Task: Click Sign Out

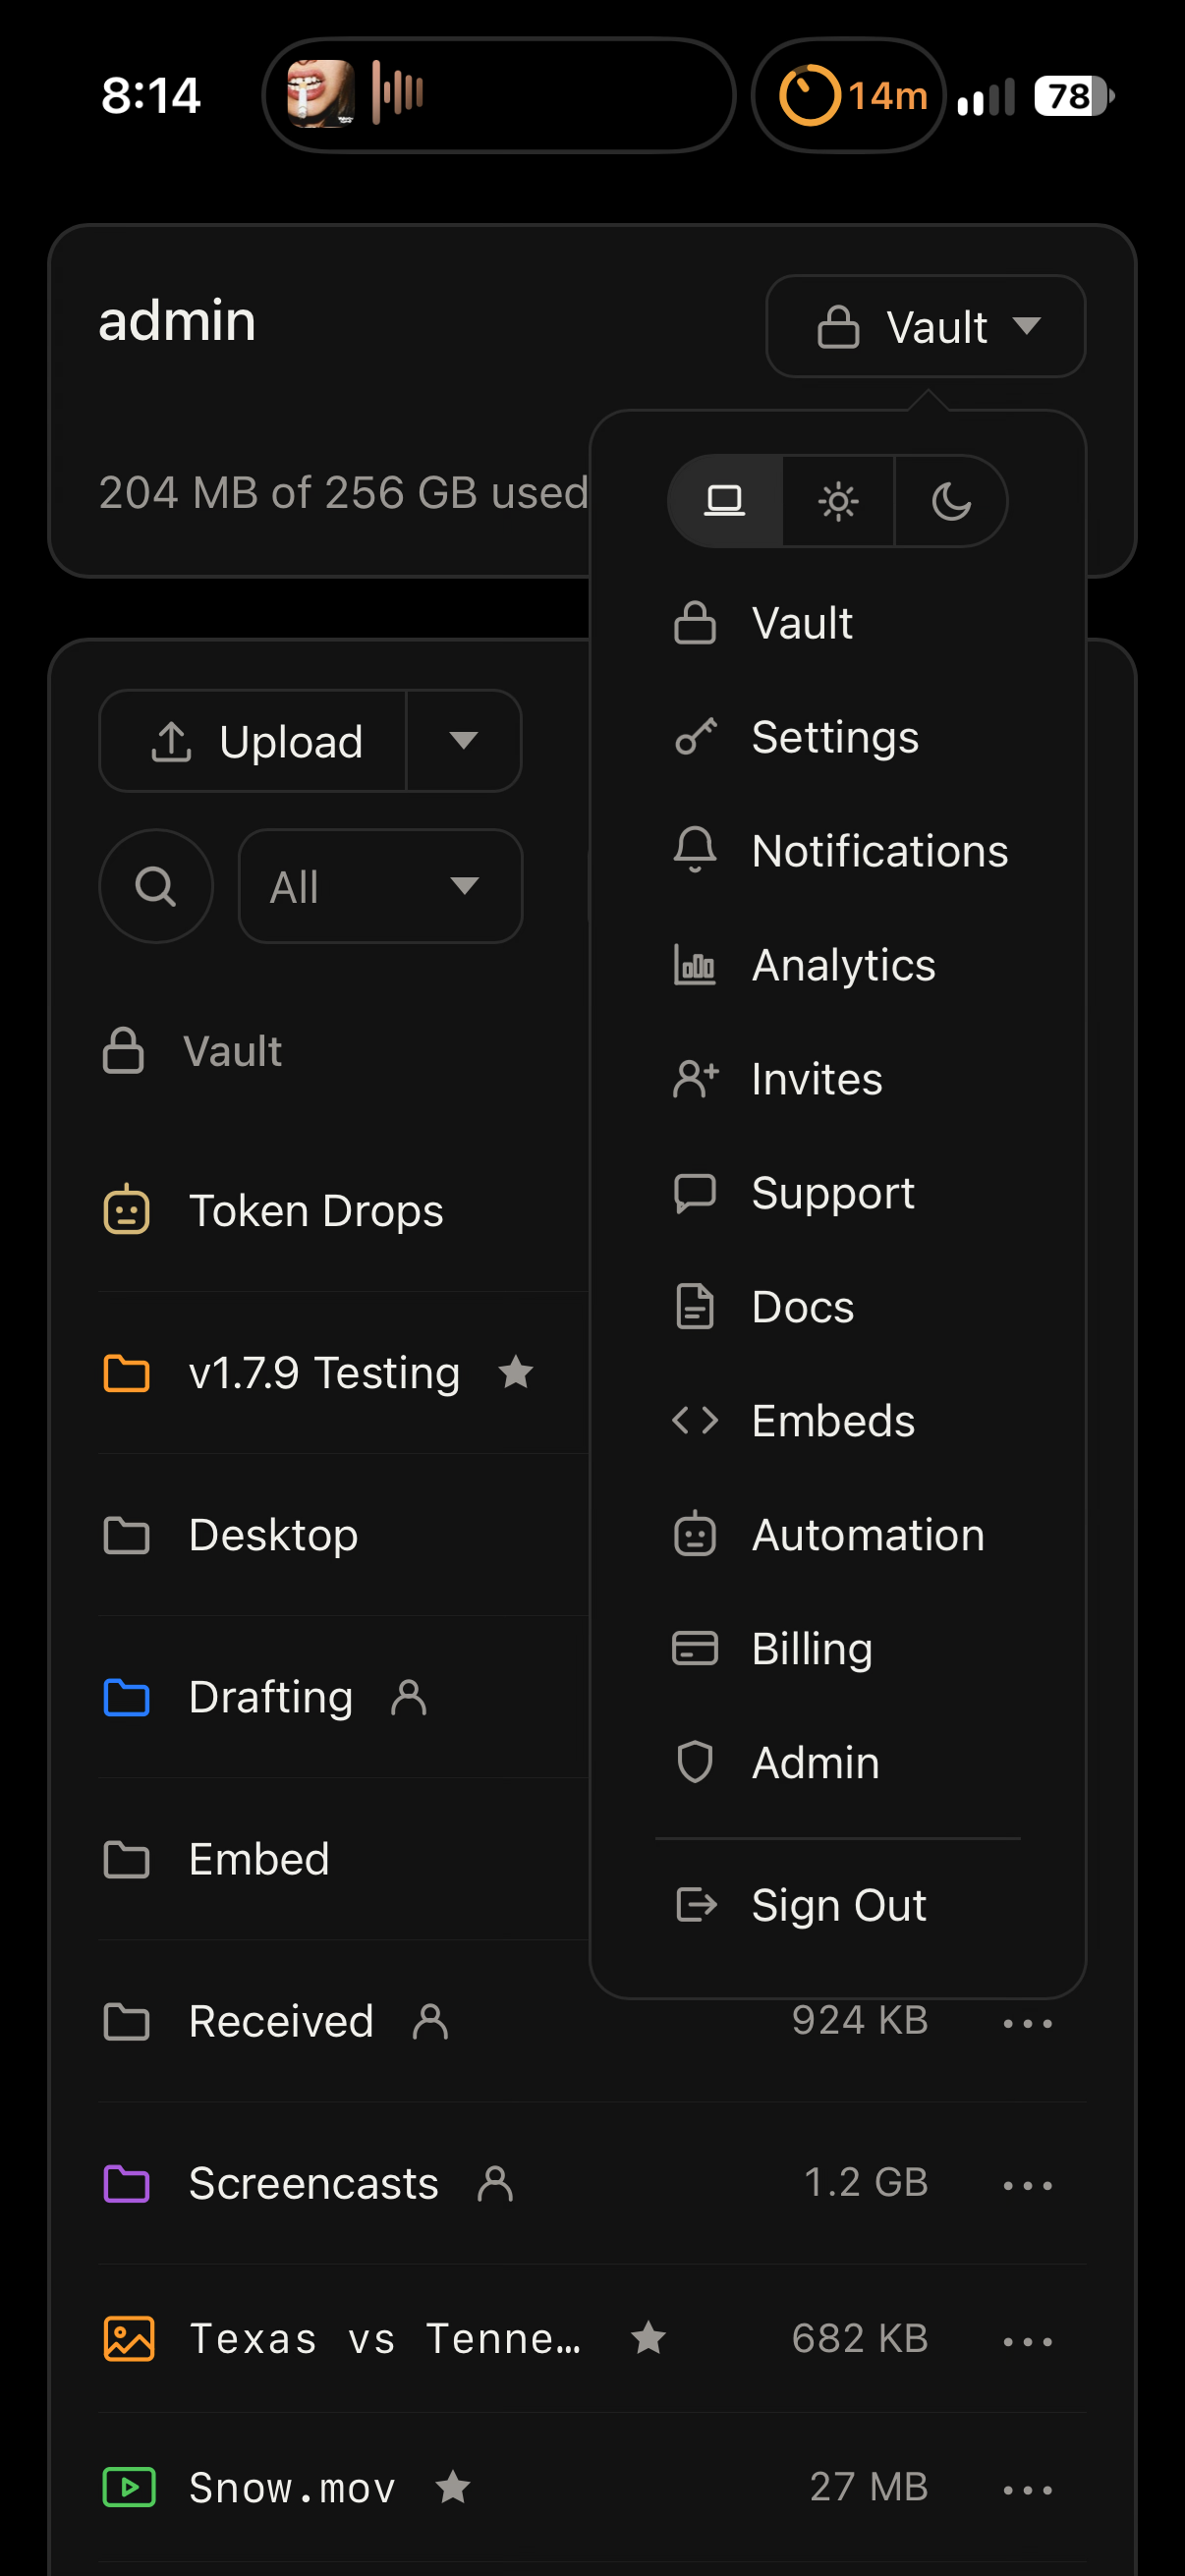Action: coord(838,1905)
